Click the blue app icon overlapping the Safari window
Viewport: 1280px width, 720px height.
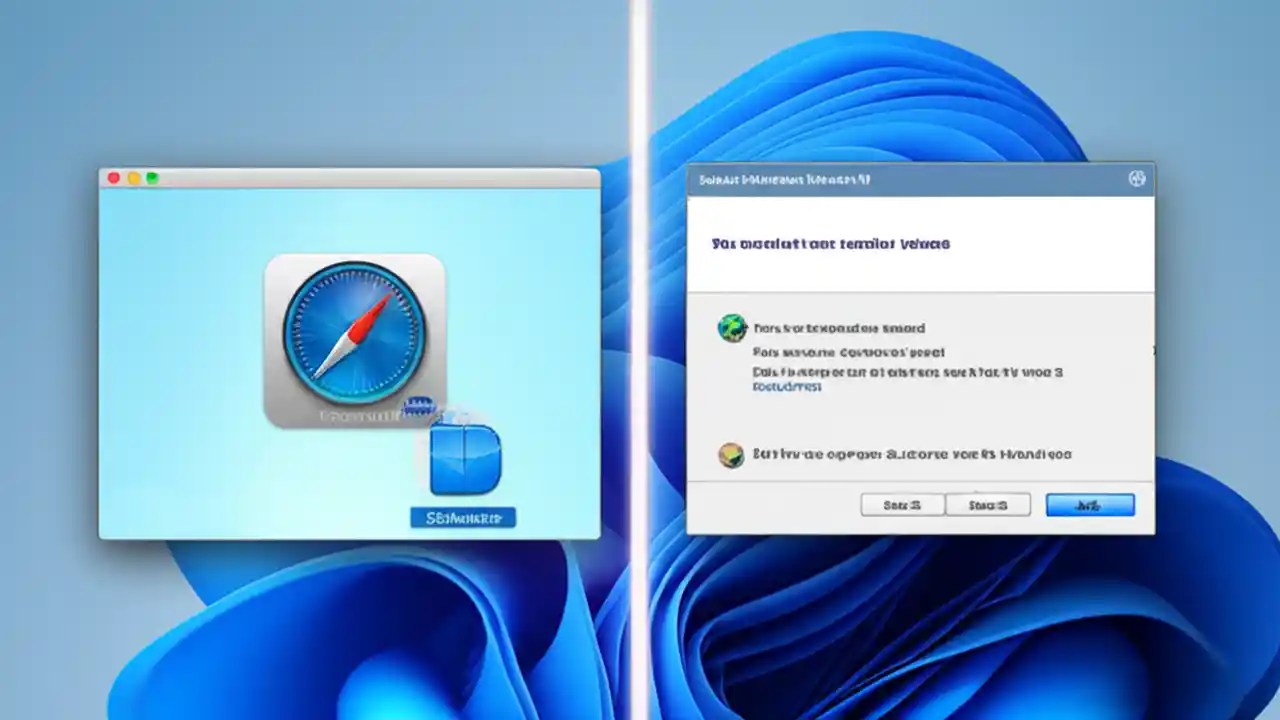[466, 458]
